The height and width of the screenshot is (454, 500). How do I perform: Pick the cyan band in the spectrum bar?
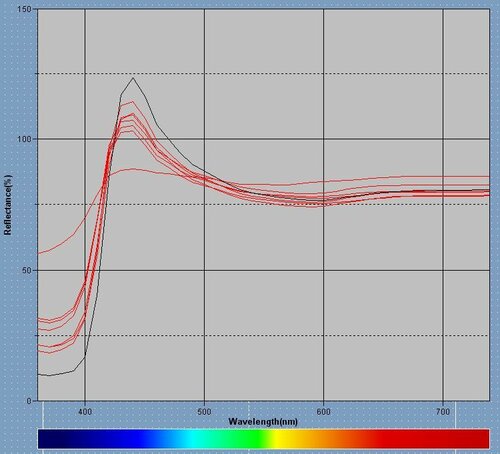pyautogui.click(x=193, y=439)
